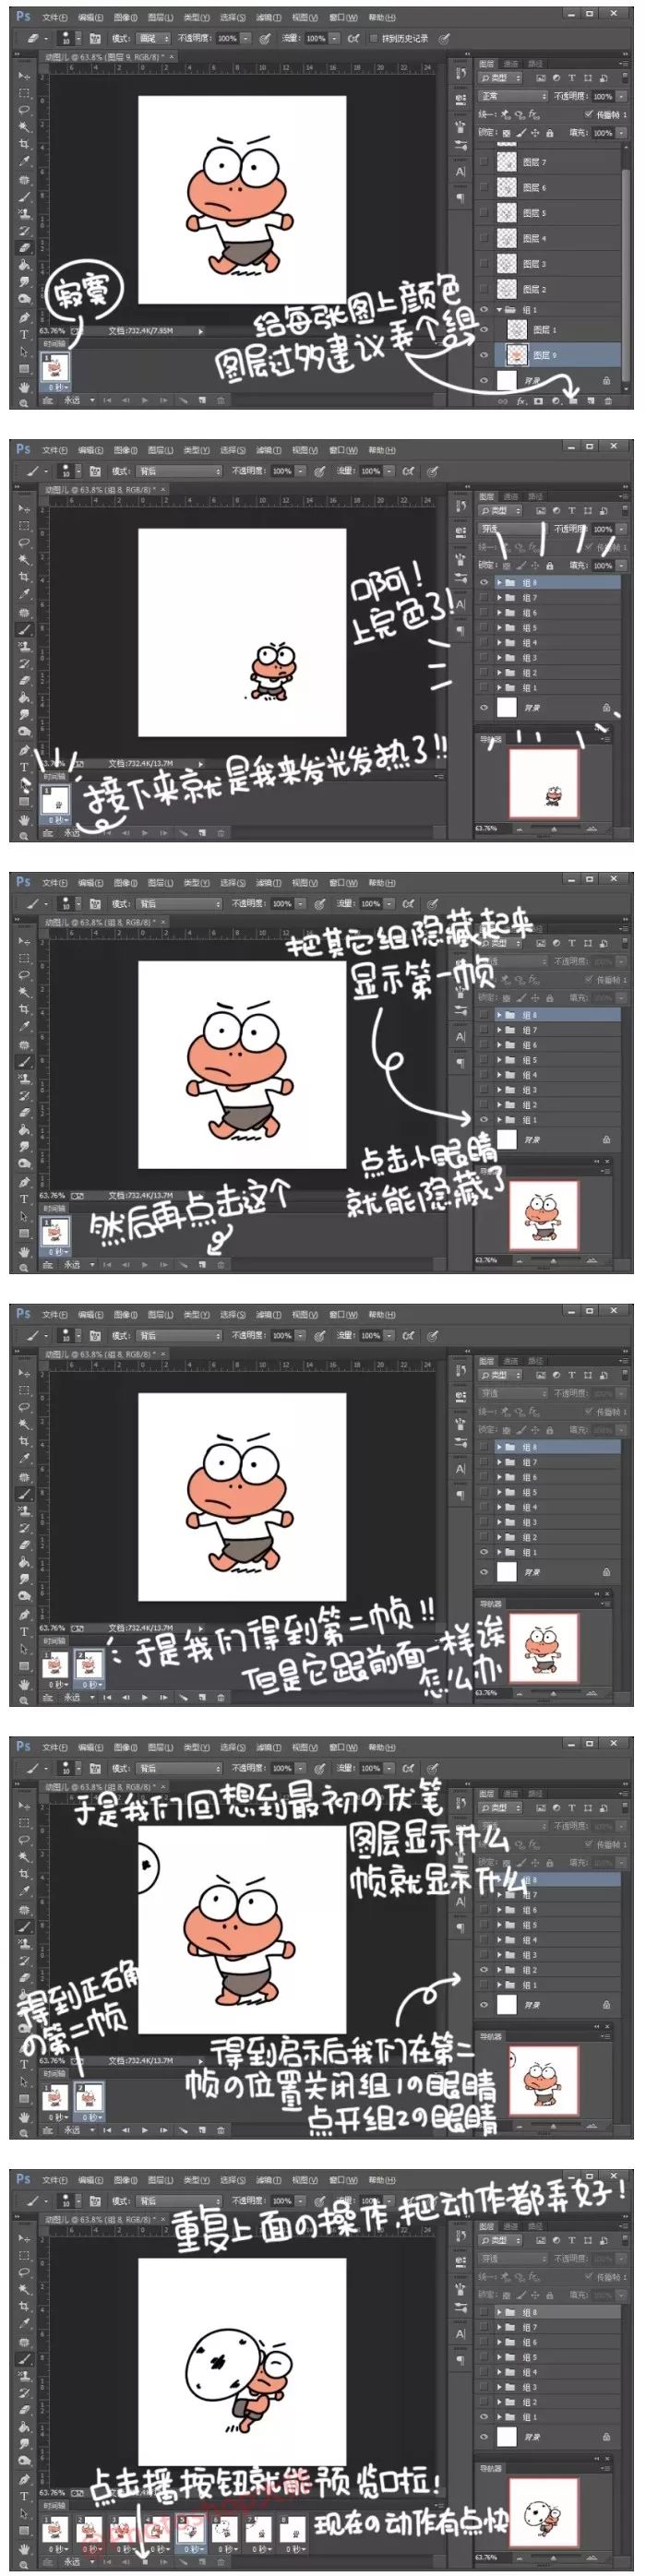Viewport: 646px width, 2576px height.
Task: Click the navigator zoom slider in fourth screenshot
Action: [553, 1693]
